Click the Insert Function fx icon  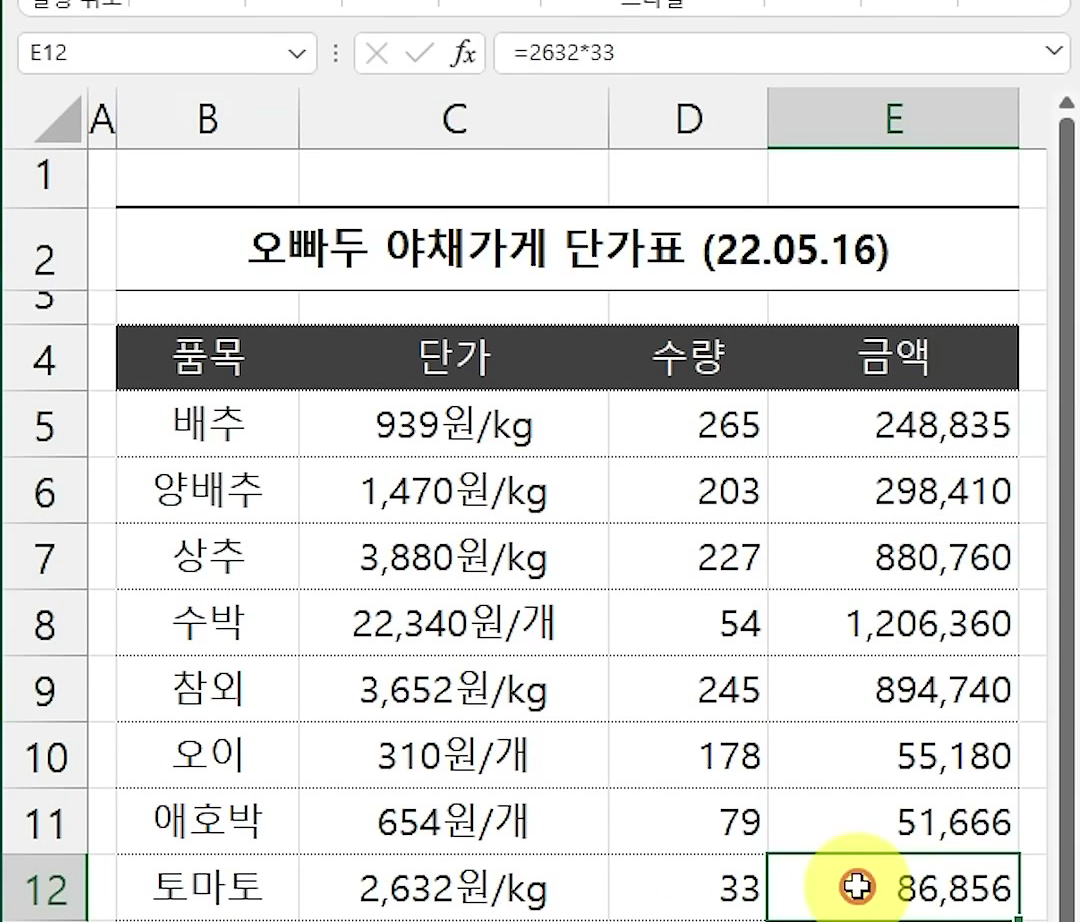464,53
